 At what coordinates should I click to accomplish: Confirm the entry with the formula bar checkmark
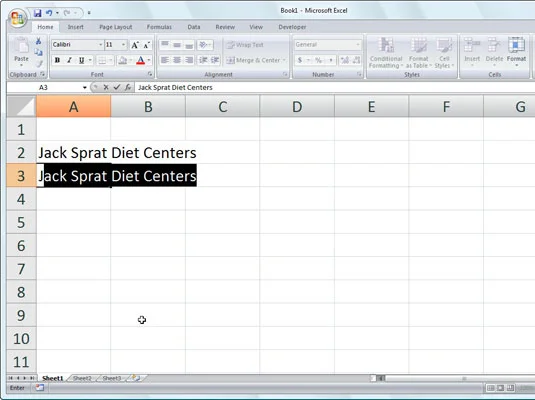click(117, 87)
